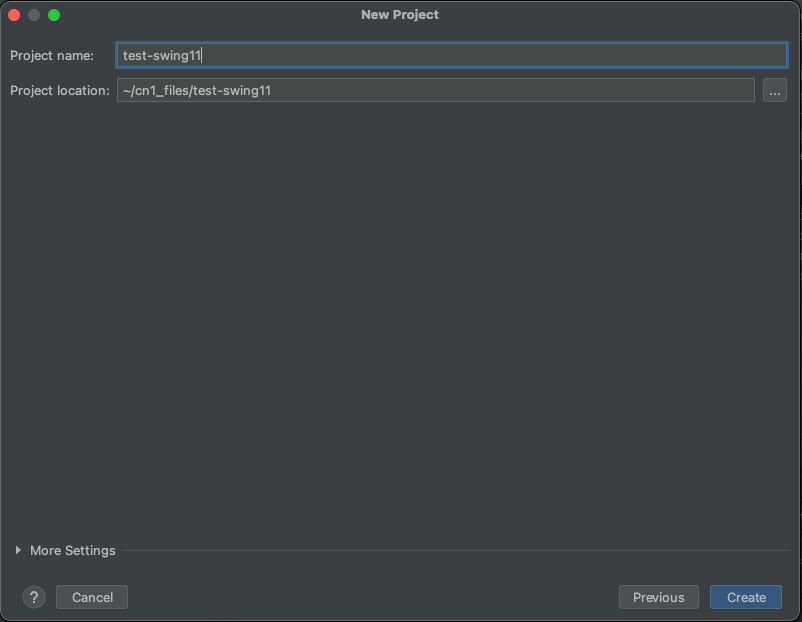This screenshot has height=622, width=802.
Task: Expand the More Settings section
Action: click(18, 550)
